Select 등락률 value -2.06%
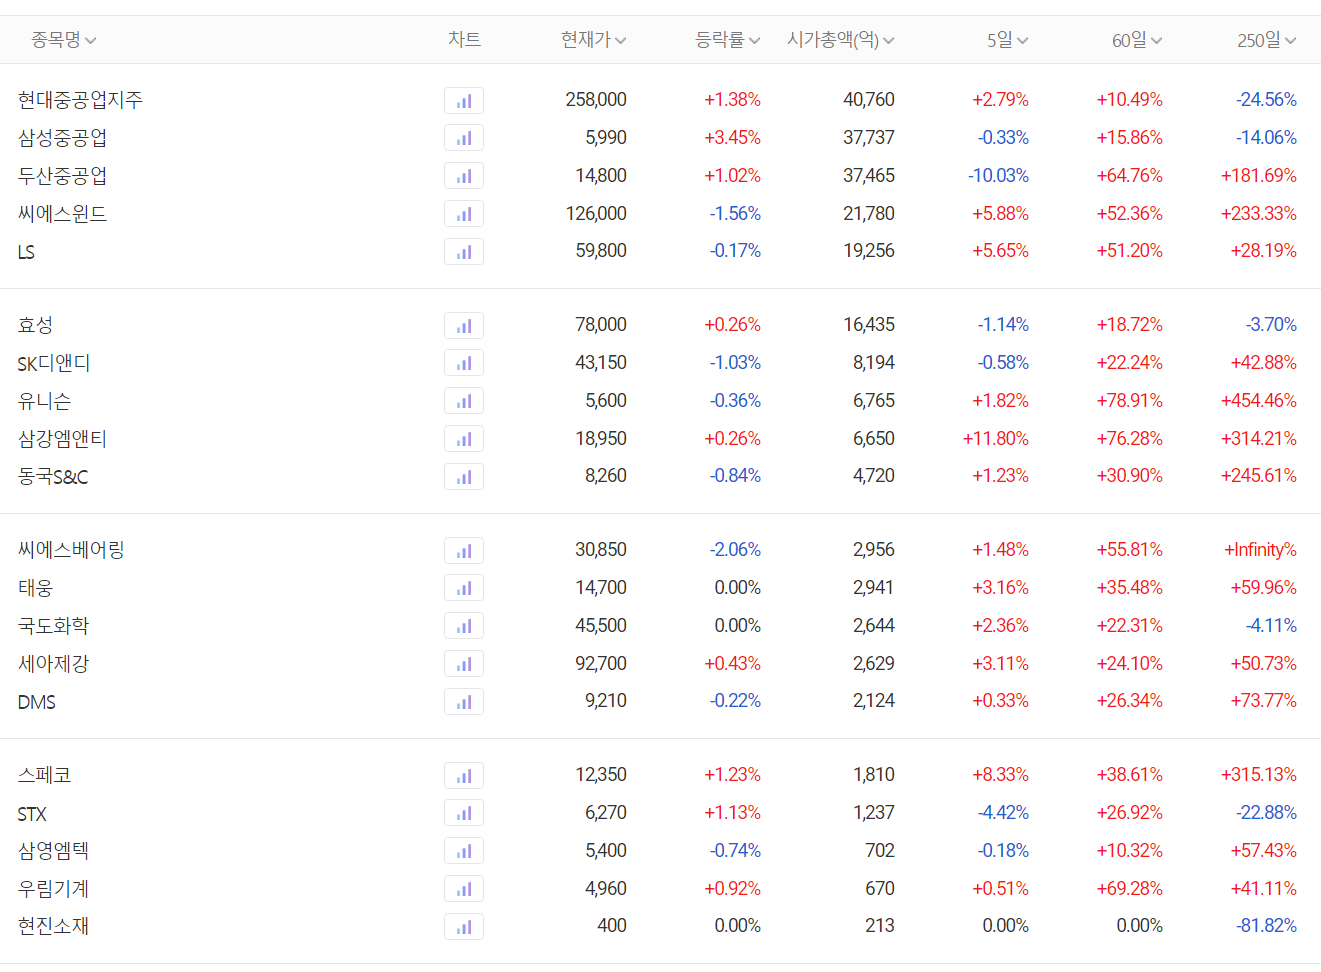 tap(735, 550)
